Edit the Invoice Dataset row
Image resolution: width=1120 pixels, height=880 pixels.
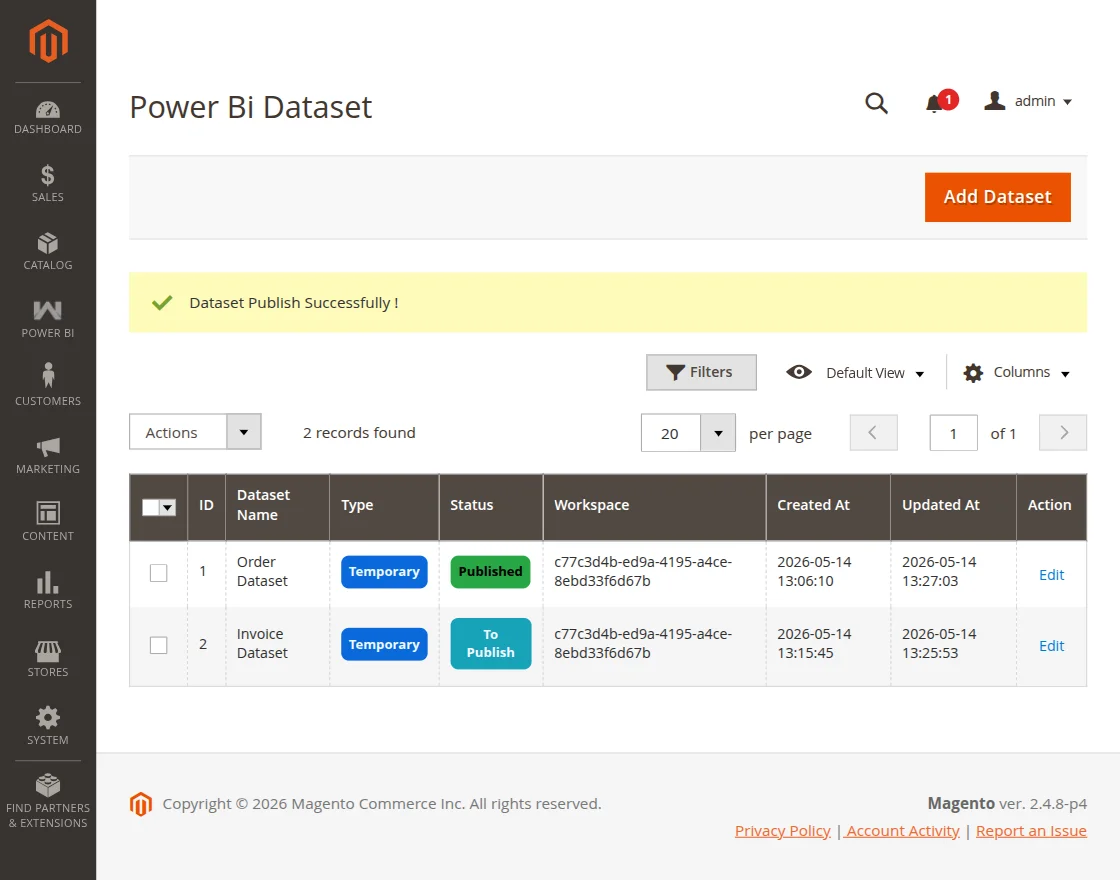point(1051,646)
